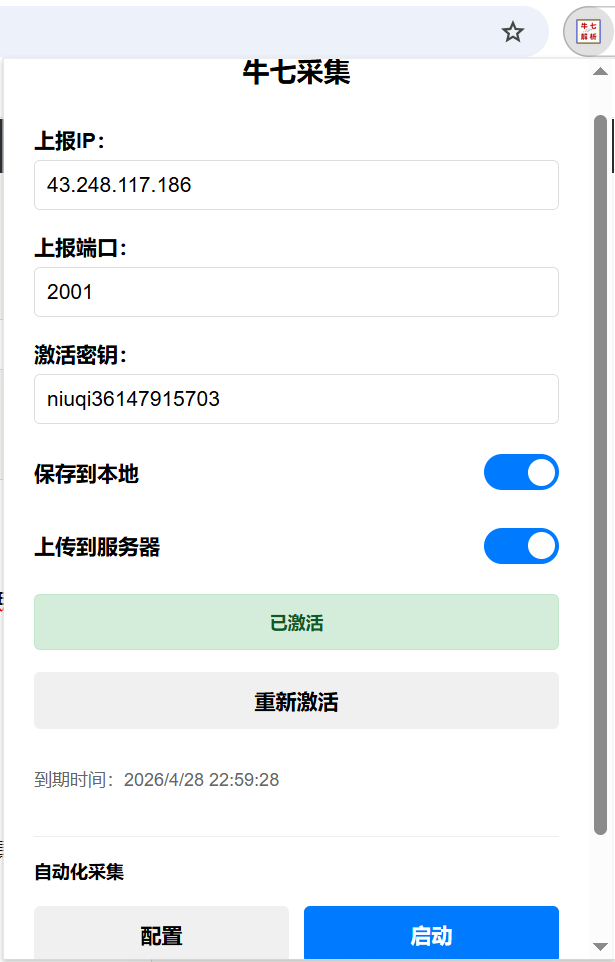The width and height of the screenshot is (615, 962).
Task: Click the scrollbar down arrow
Action: [600, 947]
